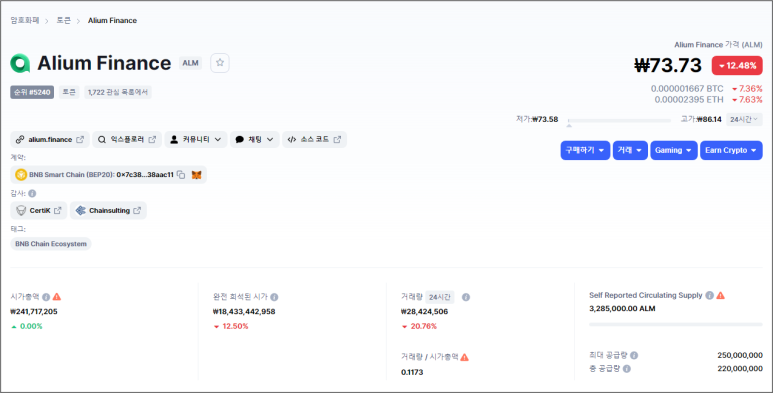This screenshot has height=393, width=773.
Task: Open the 거래 trade dropdown
Action: pos(630,150)
